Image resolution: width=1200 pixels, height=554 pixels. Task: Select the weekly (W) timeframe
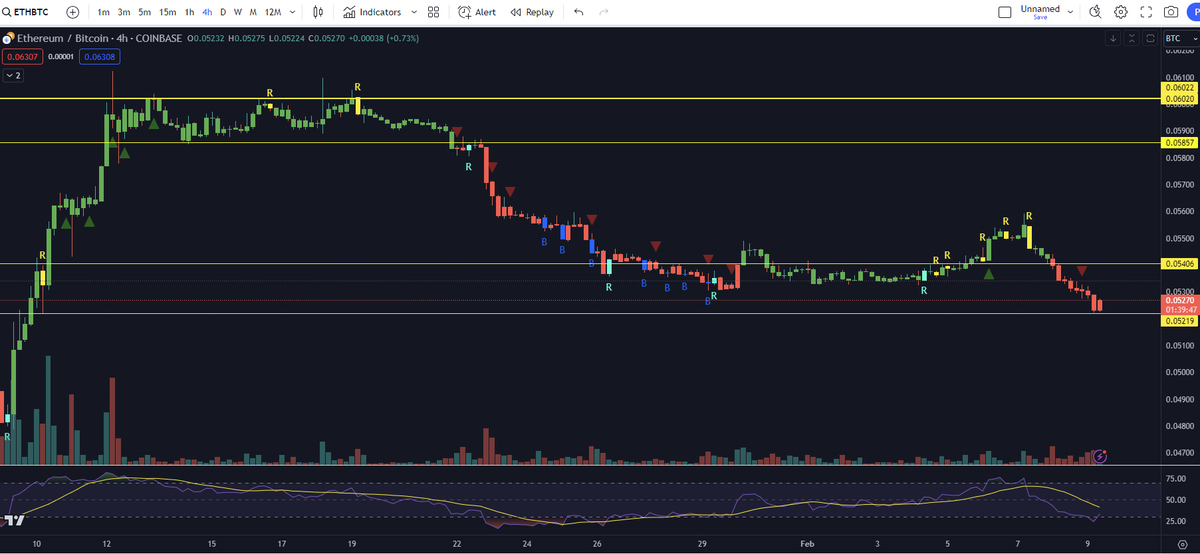pos(237,12)
